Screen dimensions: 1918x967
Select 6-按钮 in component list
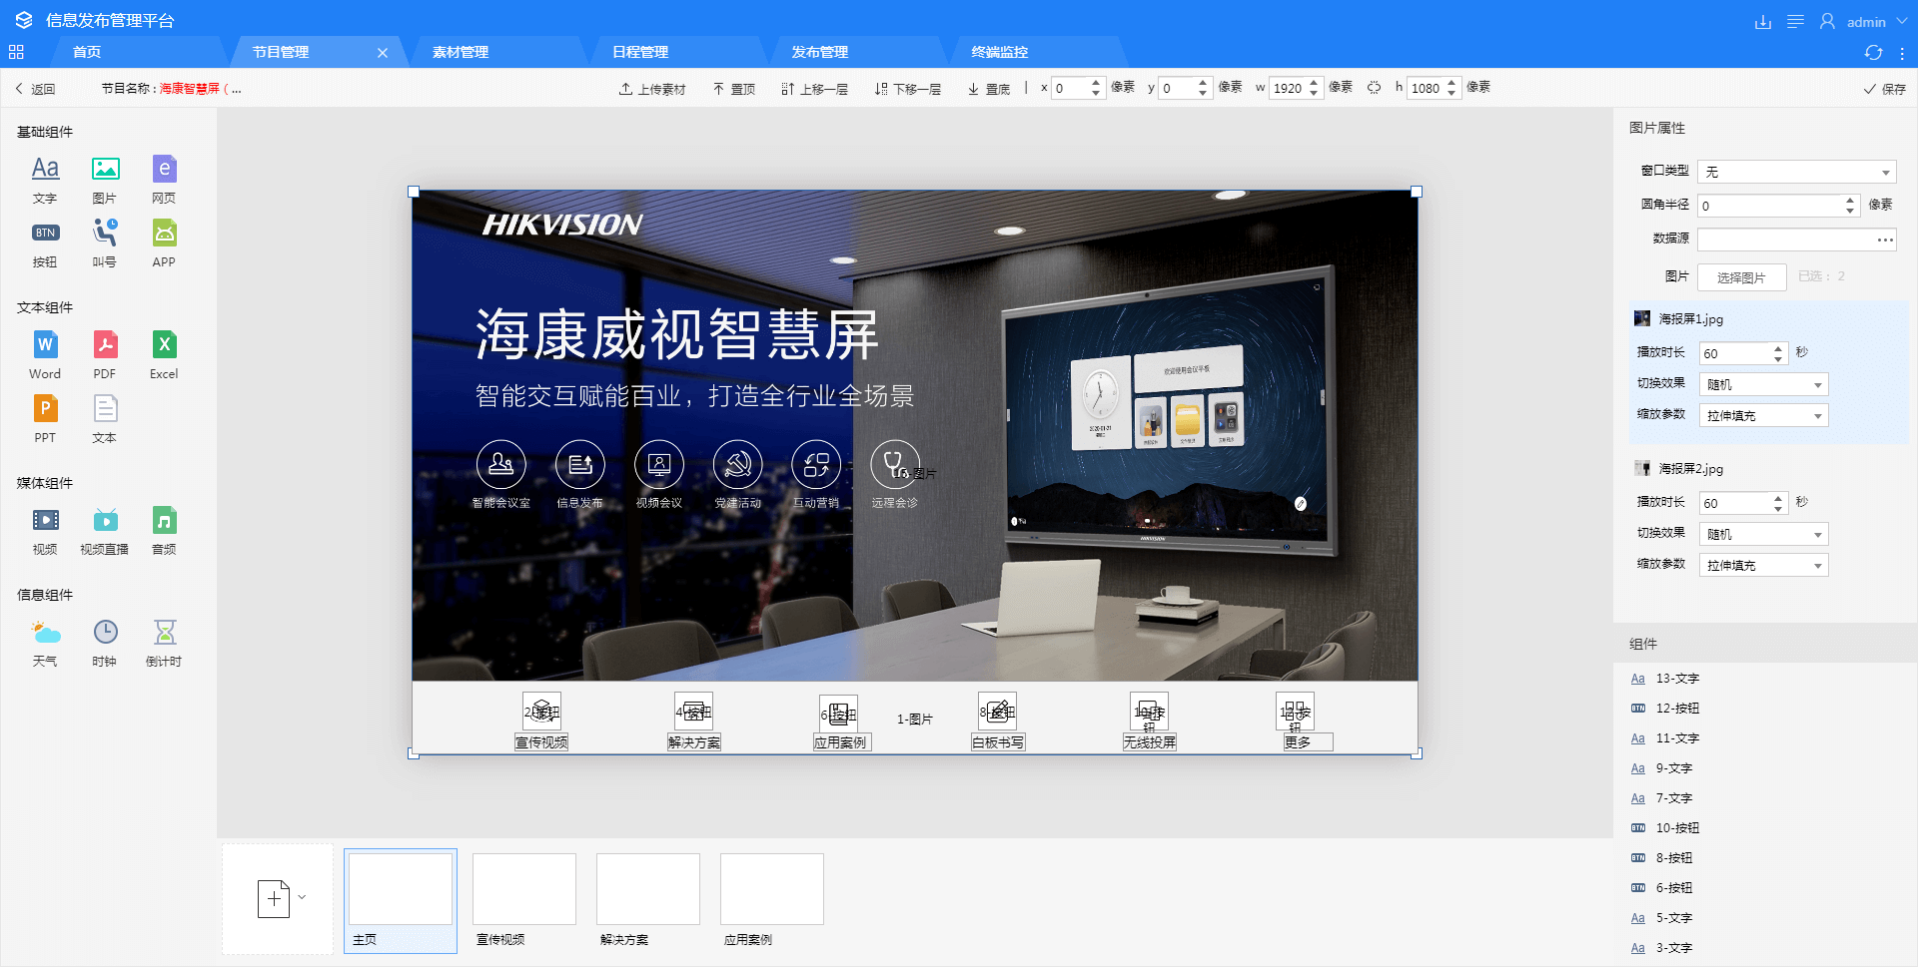(1765, 888)
